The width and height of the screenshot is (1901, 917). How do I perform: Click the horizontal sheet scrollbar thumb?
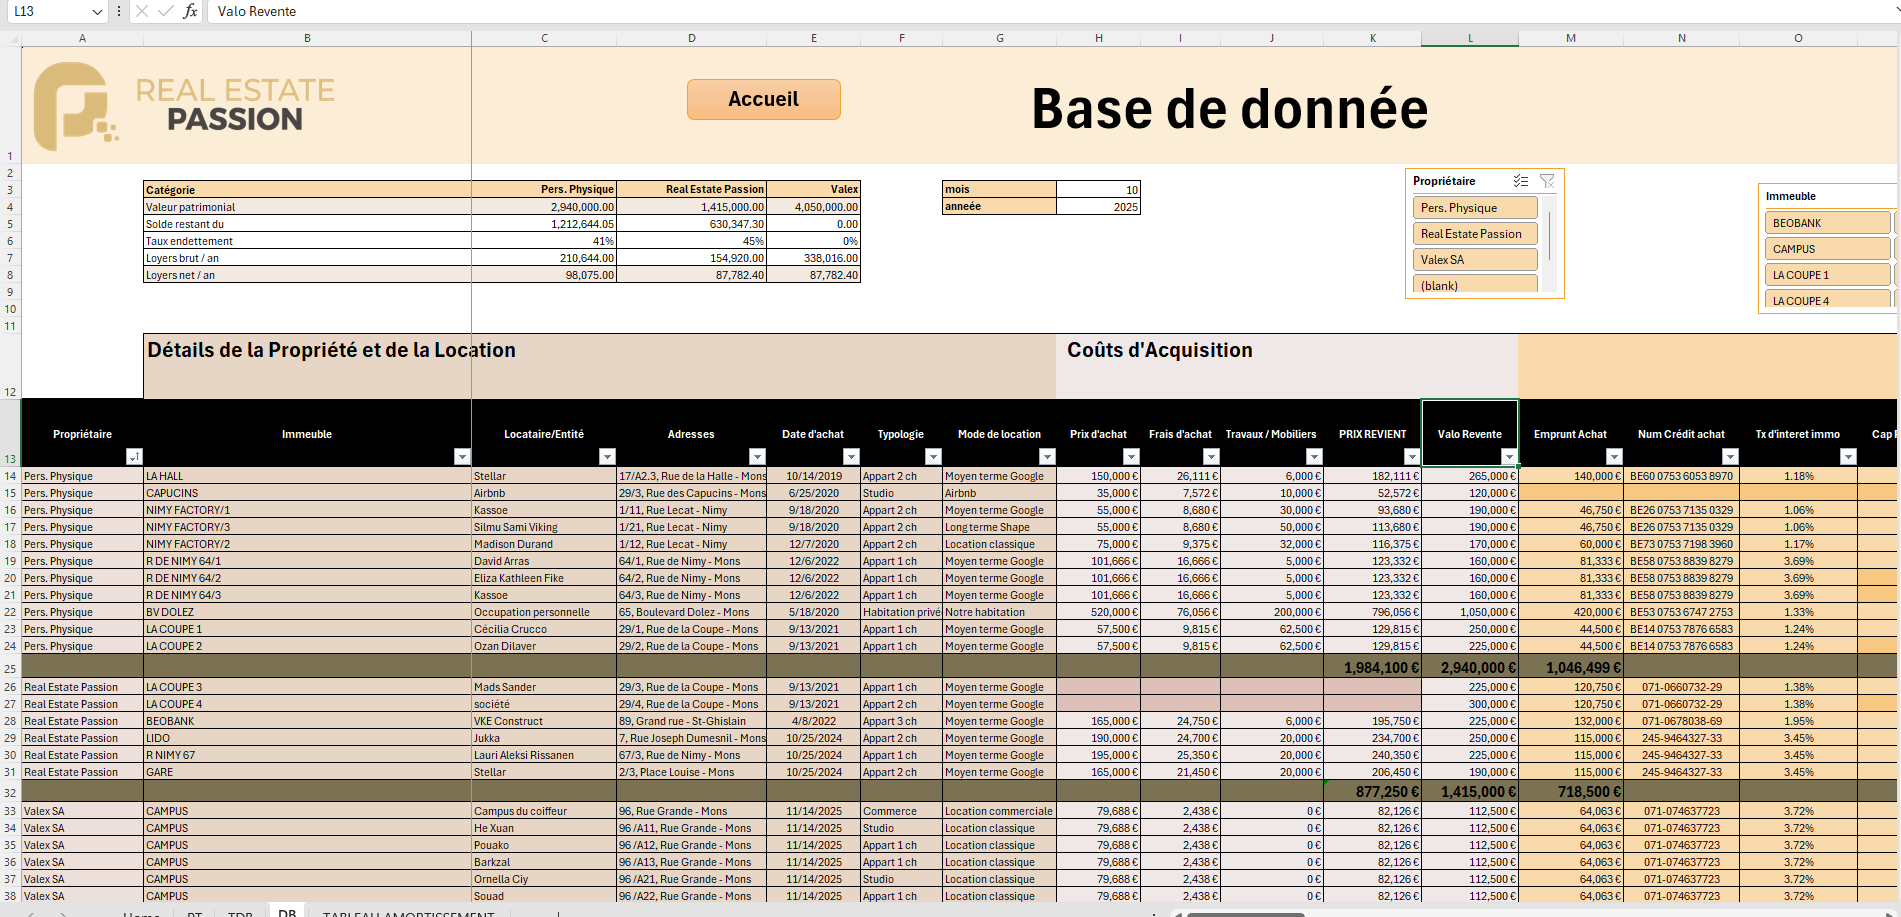[x=1245, y=913]
